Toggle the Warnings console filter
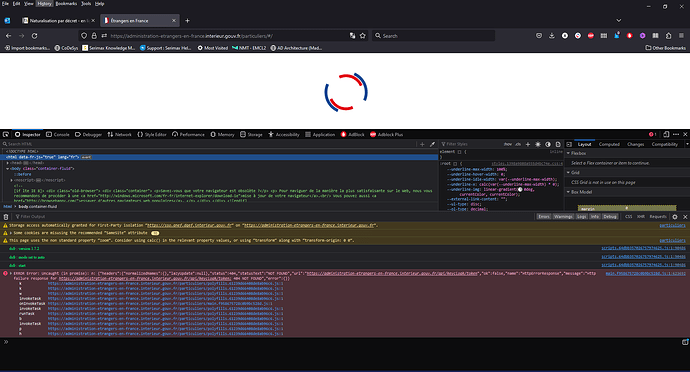This screenshot has width=690, height=372. 563,217
